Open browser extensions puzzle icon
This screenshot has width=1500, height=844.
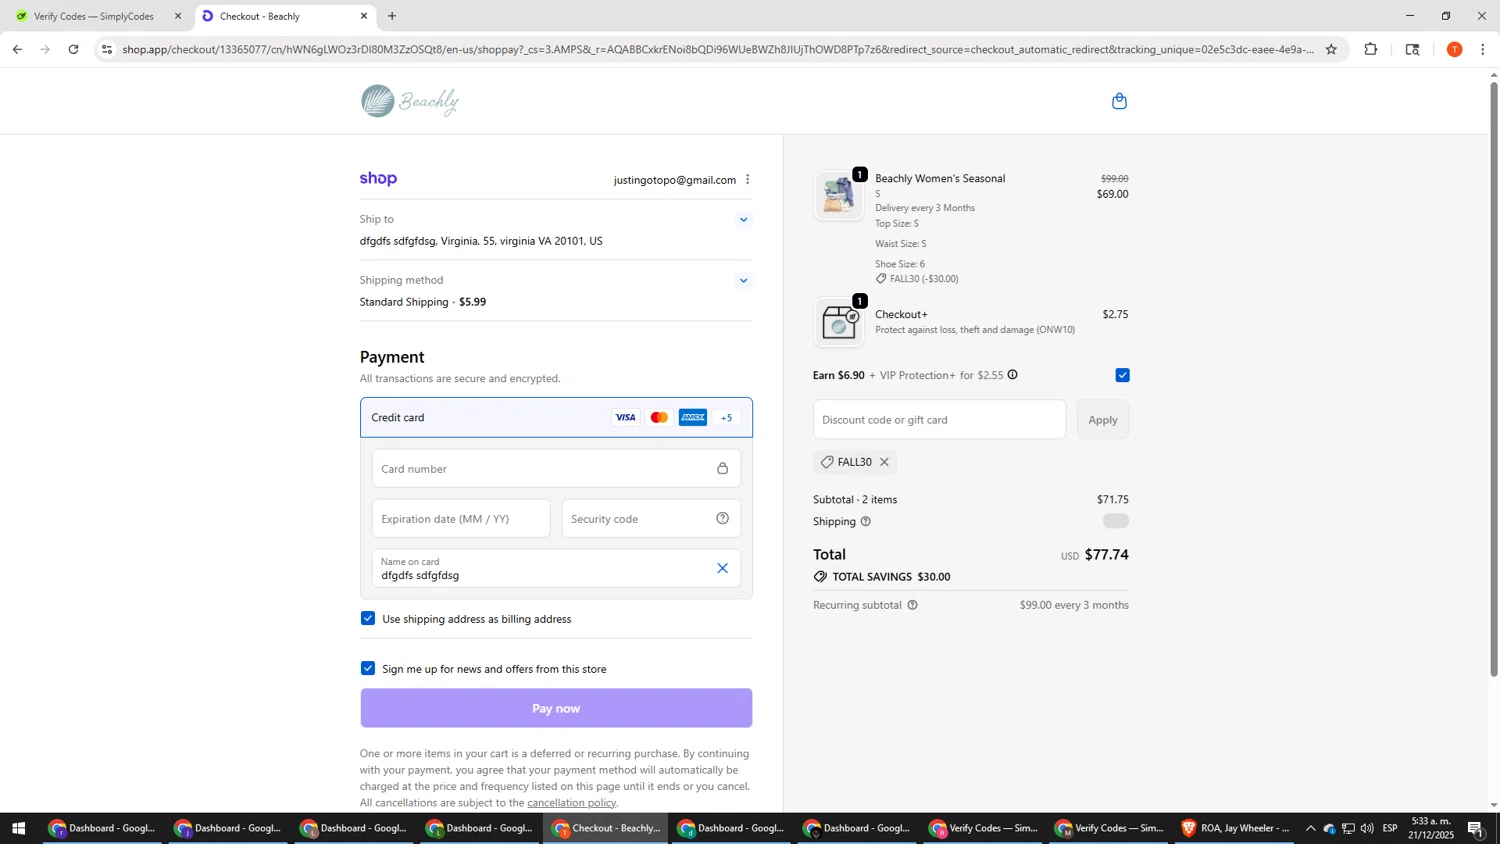click(1371, 49)
